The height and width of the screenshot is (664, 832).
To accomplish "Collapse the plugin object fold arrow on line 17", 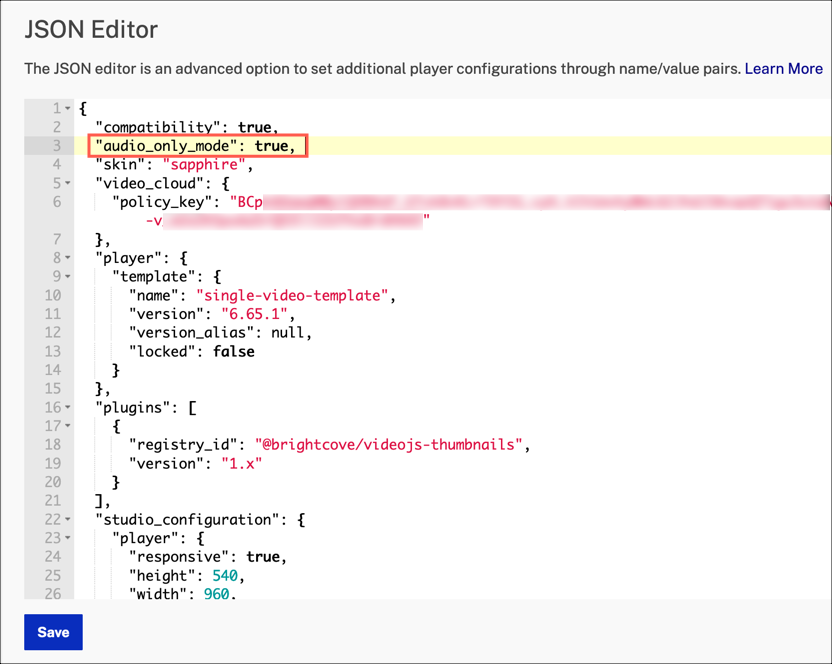I will [x=68, y=426].
